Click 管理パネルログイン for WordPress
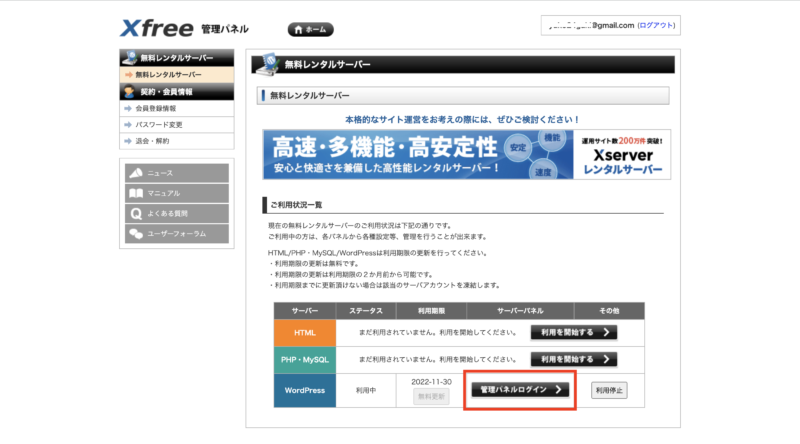This screenshot has height=444, width=800. coord(520,389)
